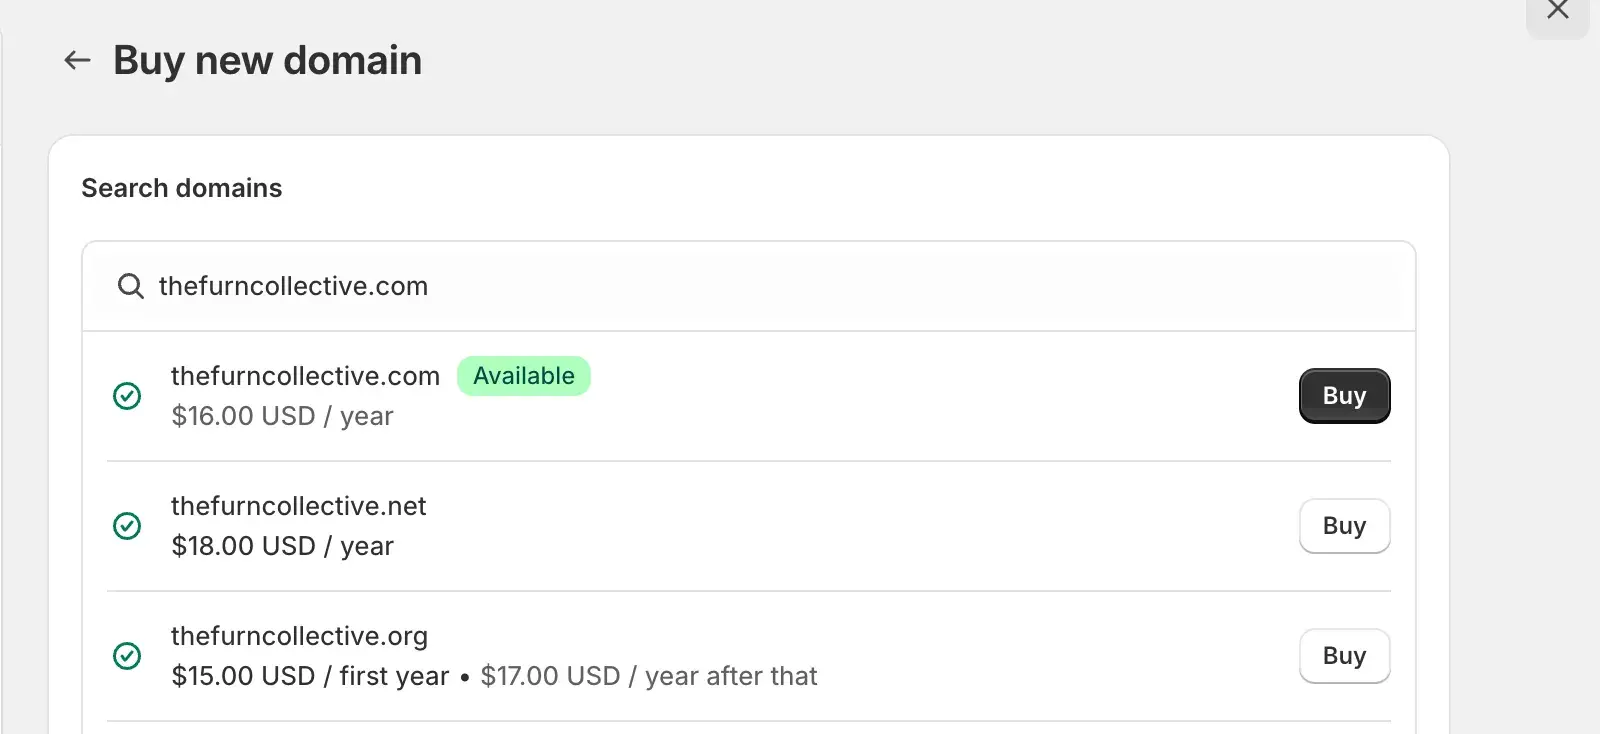The height and width of the screenshot is (734, 1600).
Task: Click the $18.00 USD / year price
Action: (282, 546)
